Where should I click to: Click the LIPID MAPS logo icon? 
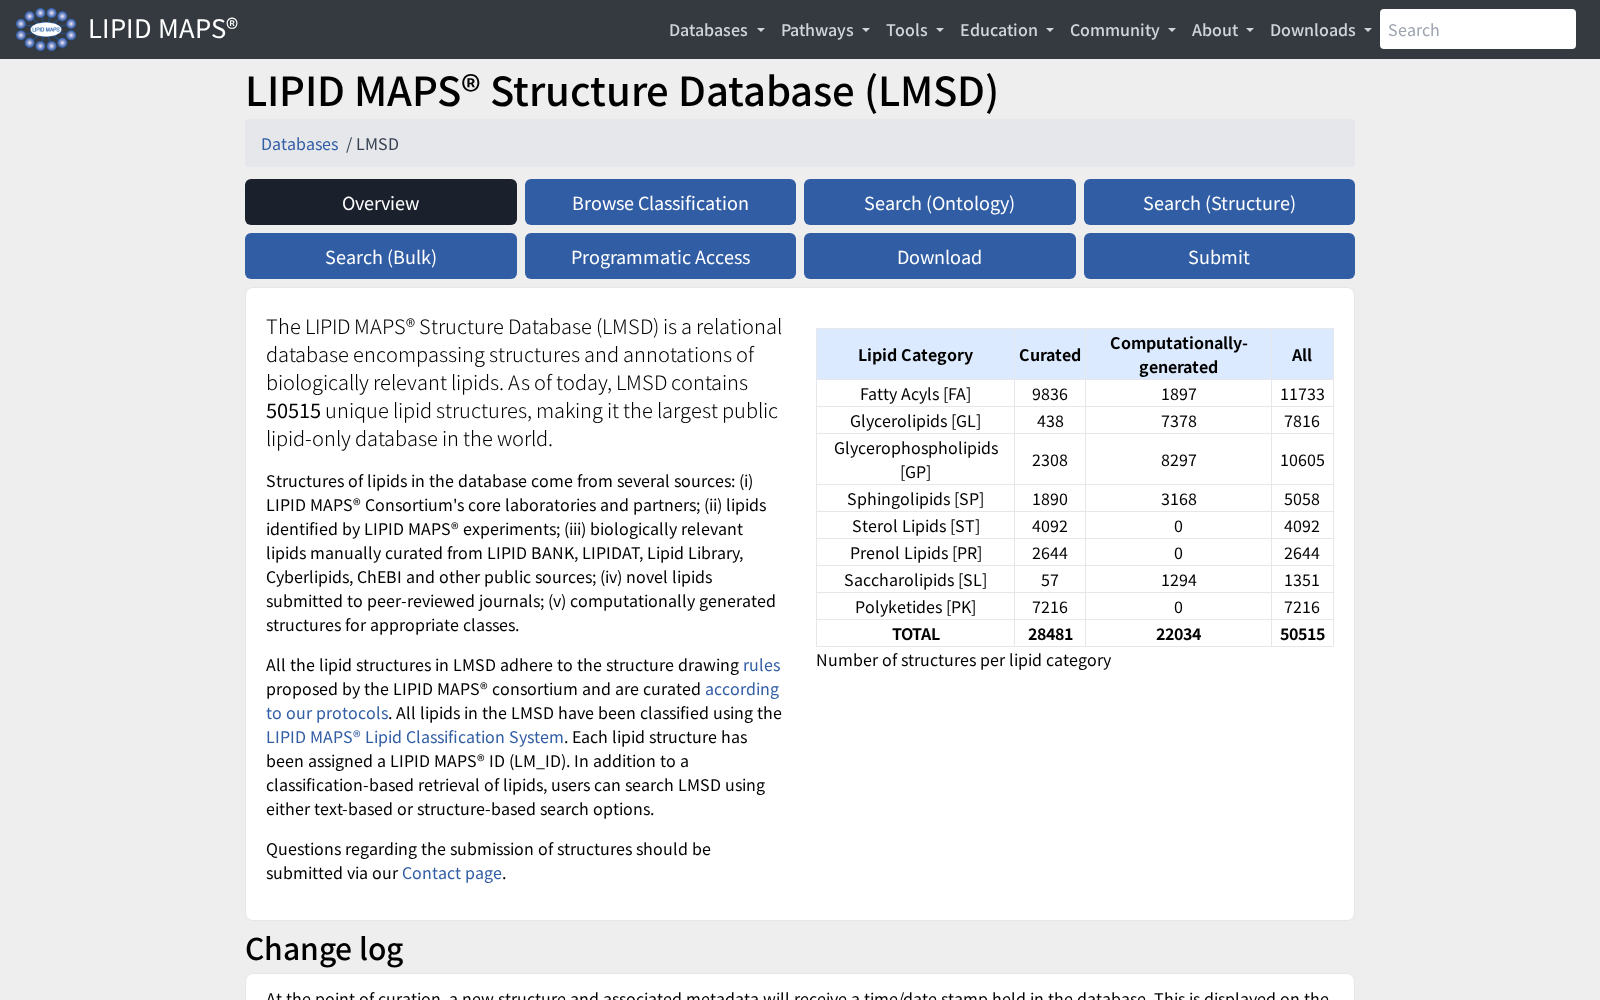[46, 29]
